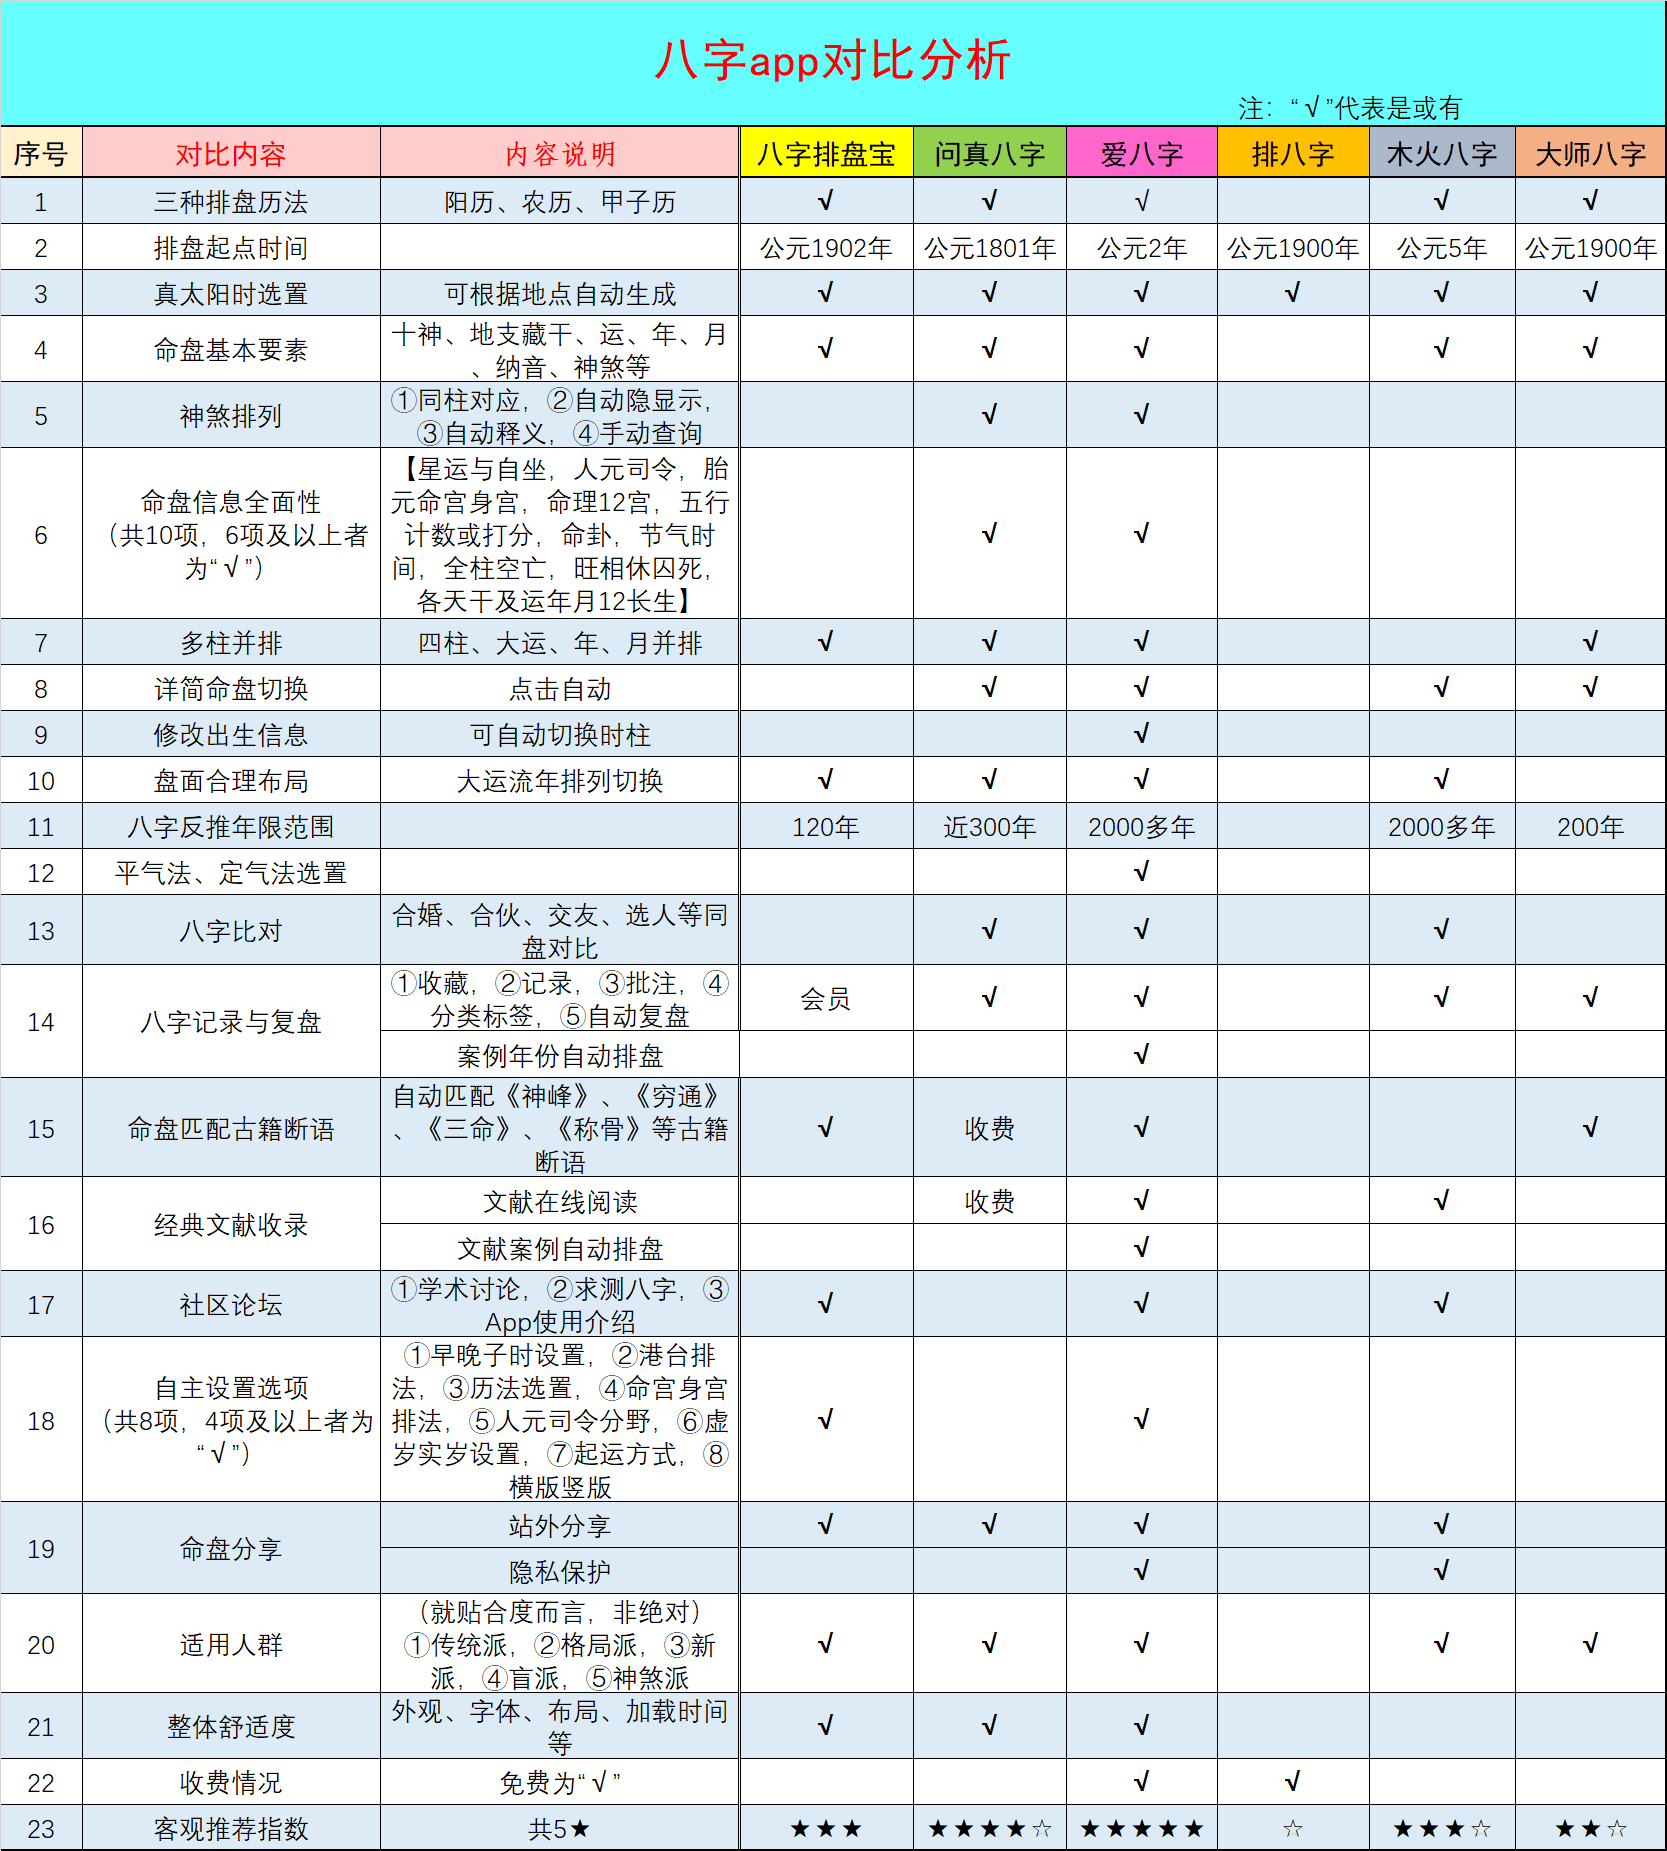Click the cell 公元1902年
Screen dimensions: 1667x1851
click(826, 247)
